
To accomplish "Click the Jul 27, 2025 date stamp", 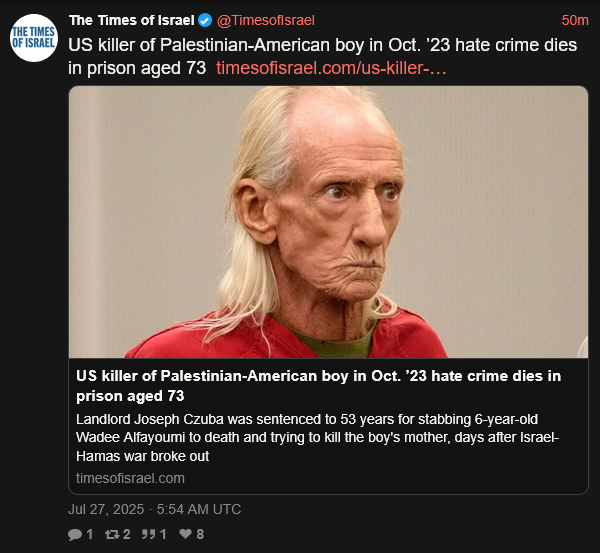I will pos(155,509).
